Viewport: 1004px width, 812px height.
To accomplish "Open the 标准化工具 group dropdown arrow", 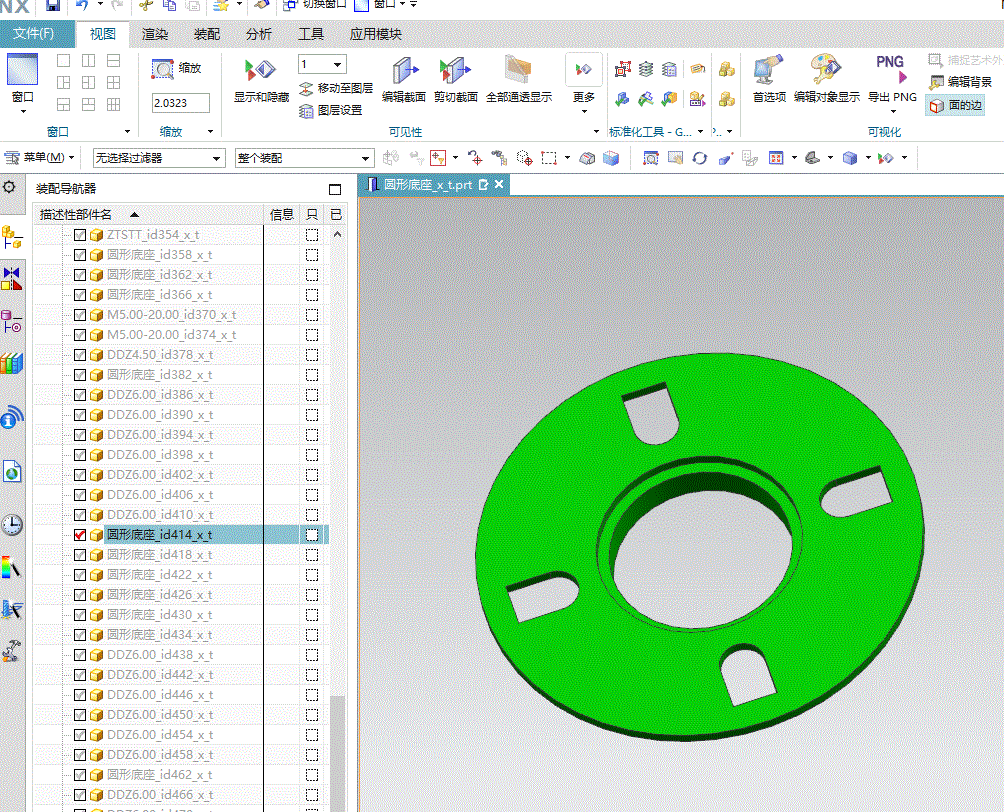I will coord(700,132).
